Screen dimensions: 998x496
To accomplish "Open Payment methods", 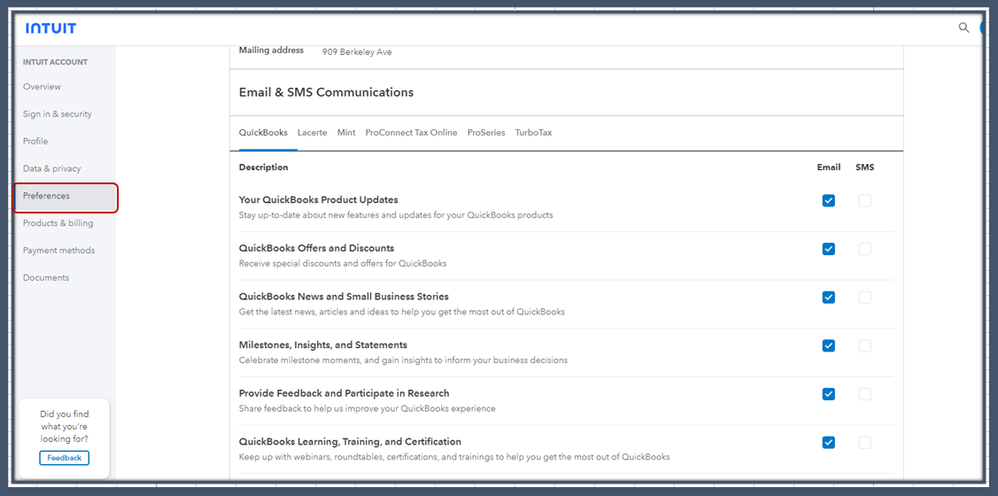I will tap(59, 251).
